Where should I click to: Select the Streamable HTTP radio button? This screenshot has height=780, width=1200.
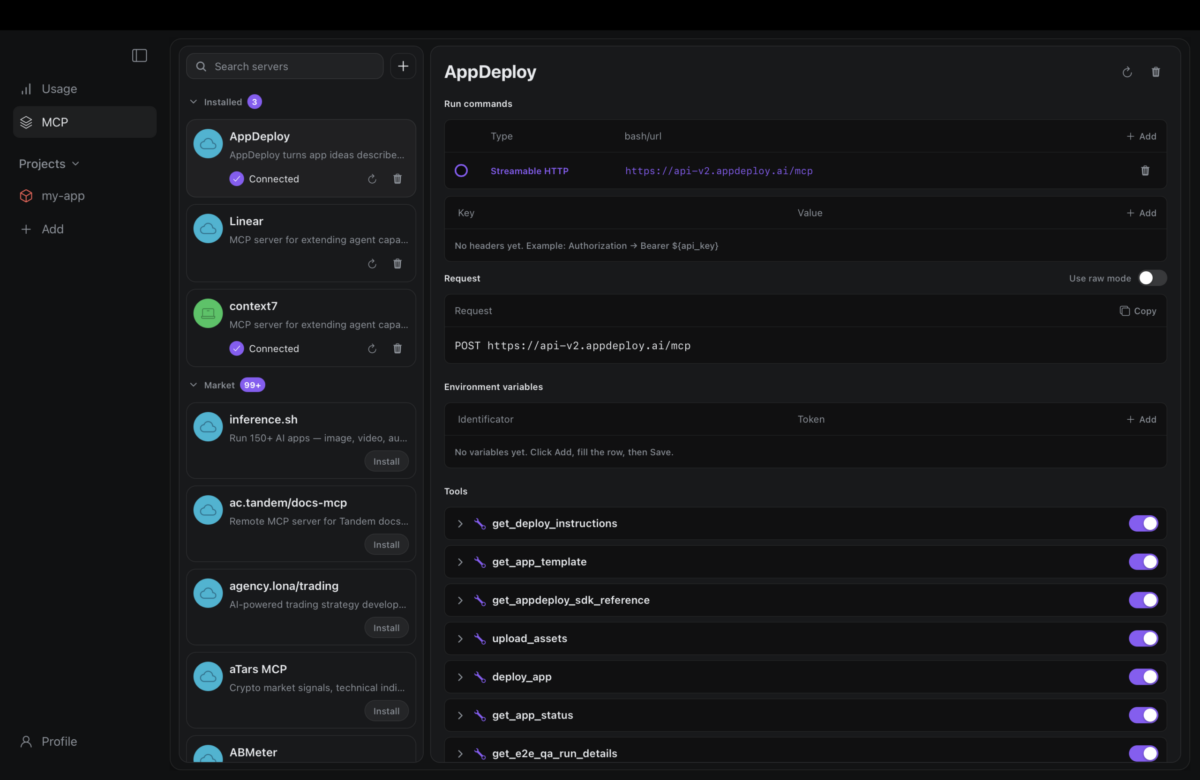pos(461,171)
